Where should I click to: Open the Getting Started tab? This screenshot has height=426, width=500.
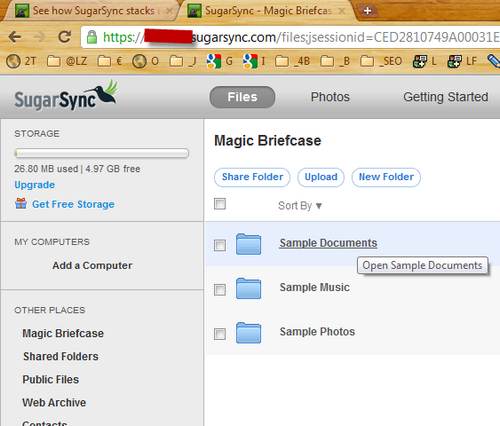point(446,97)
